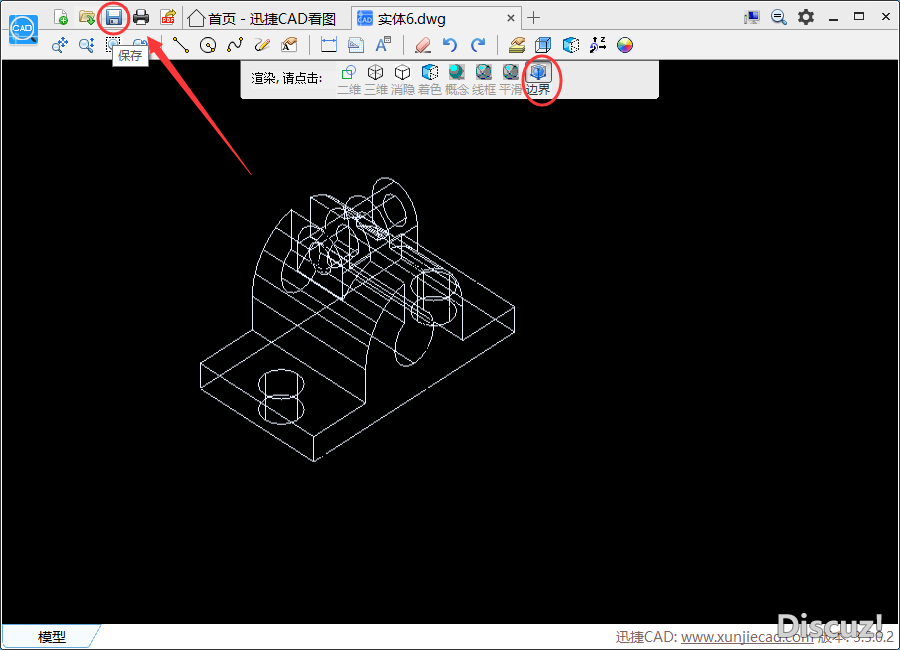Select the Pan move tool
900x650 pixels.
coord(59,45)
